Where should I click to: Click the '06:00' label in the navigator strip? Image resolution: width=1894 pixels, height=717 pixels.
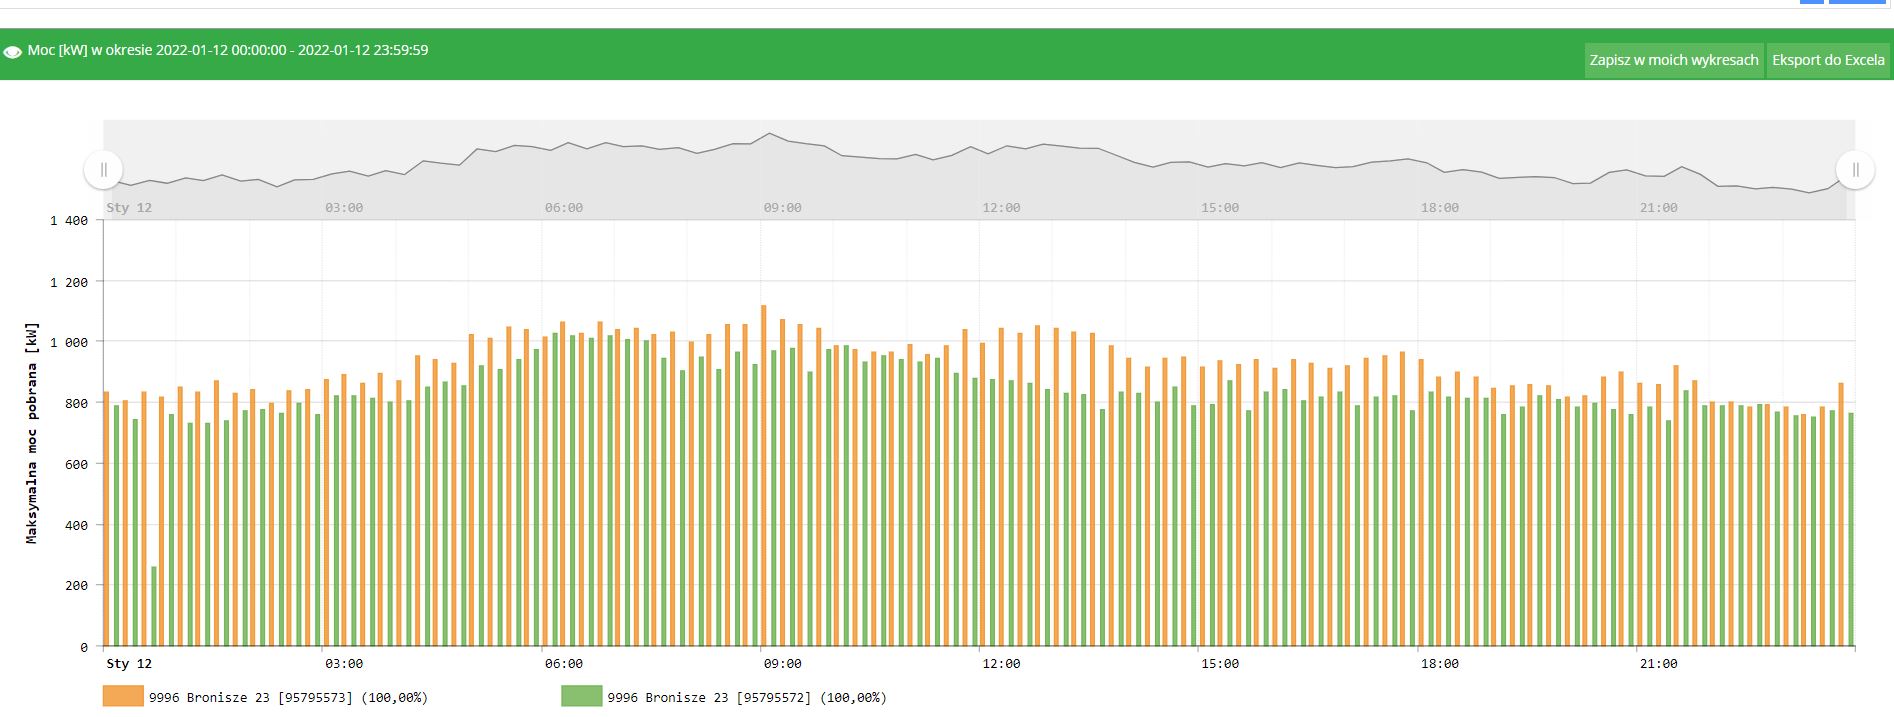[563, 208]
